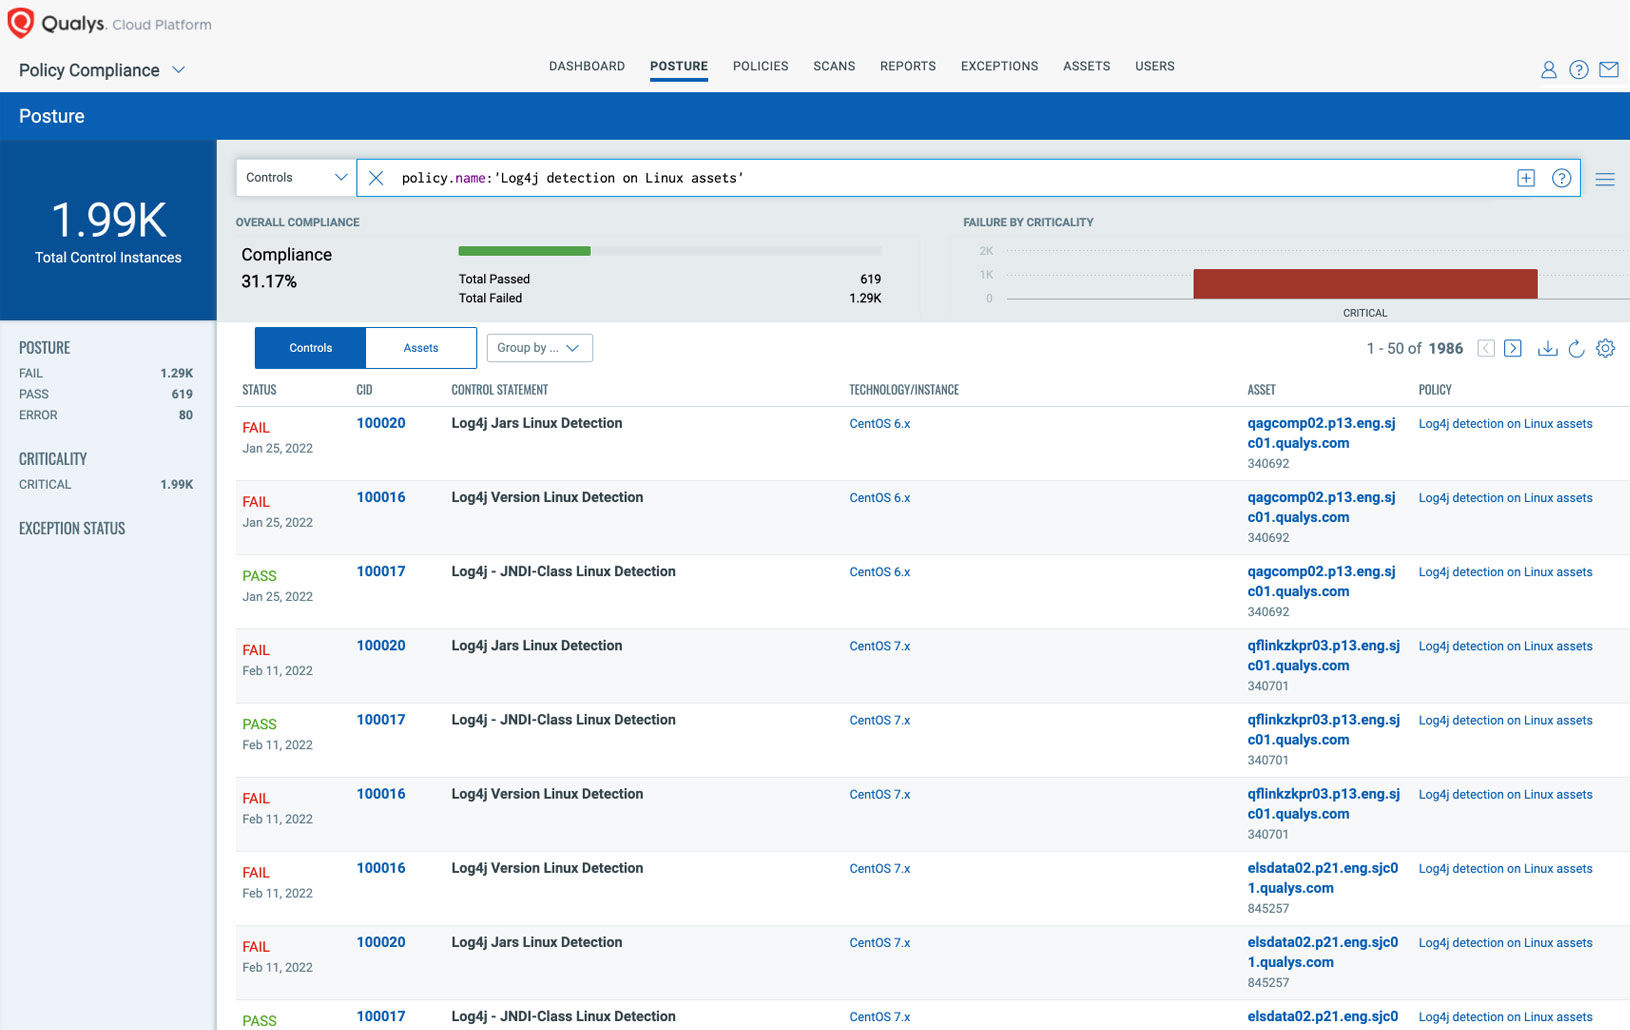Open the Controls search scope dropdown
Screen dimensions: 1630x1030
[x=295, y=177]
